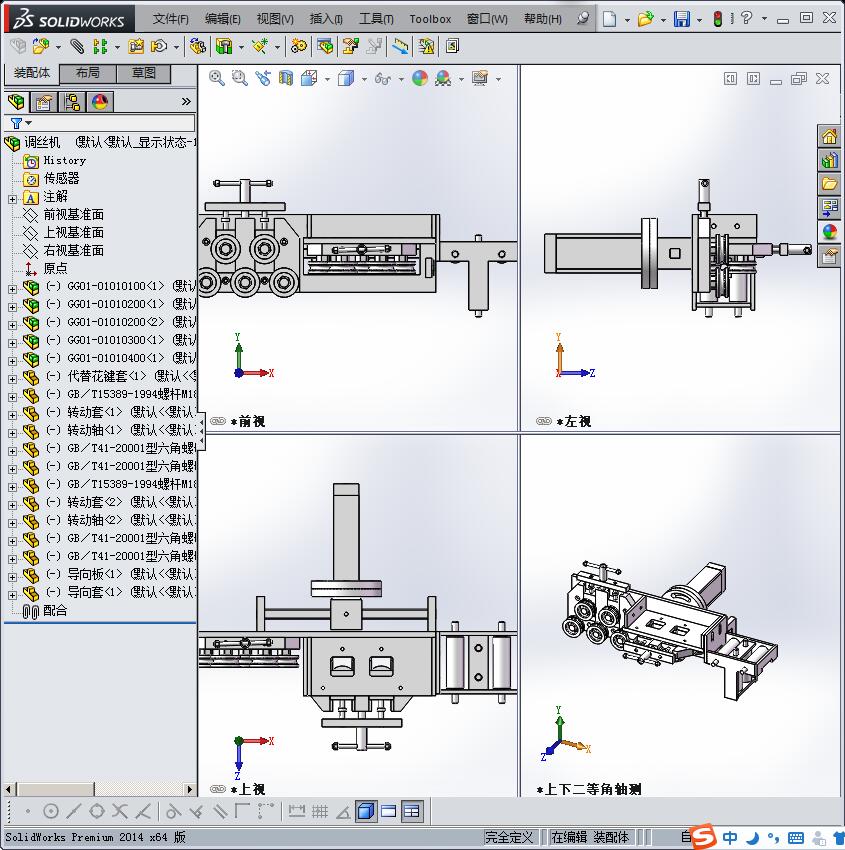Viewport: 845px width, 850px height.
Task: Click Linear Component Pattern tool
Action: pyautogui.click(x=100, y=47)
